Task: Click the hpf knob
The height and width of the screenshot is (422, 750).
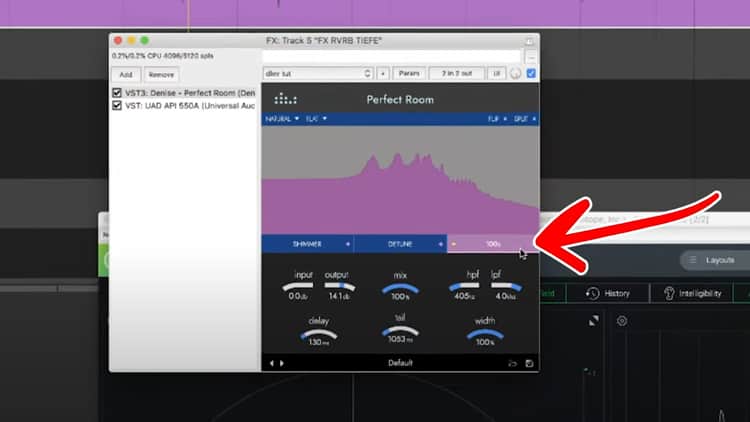Action: click(x=464, y=286)
